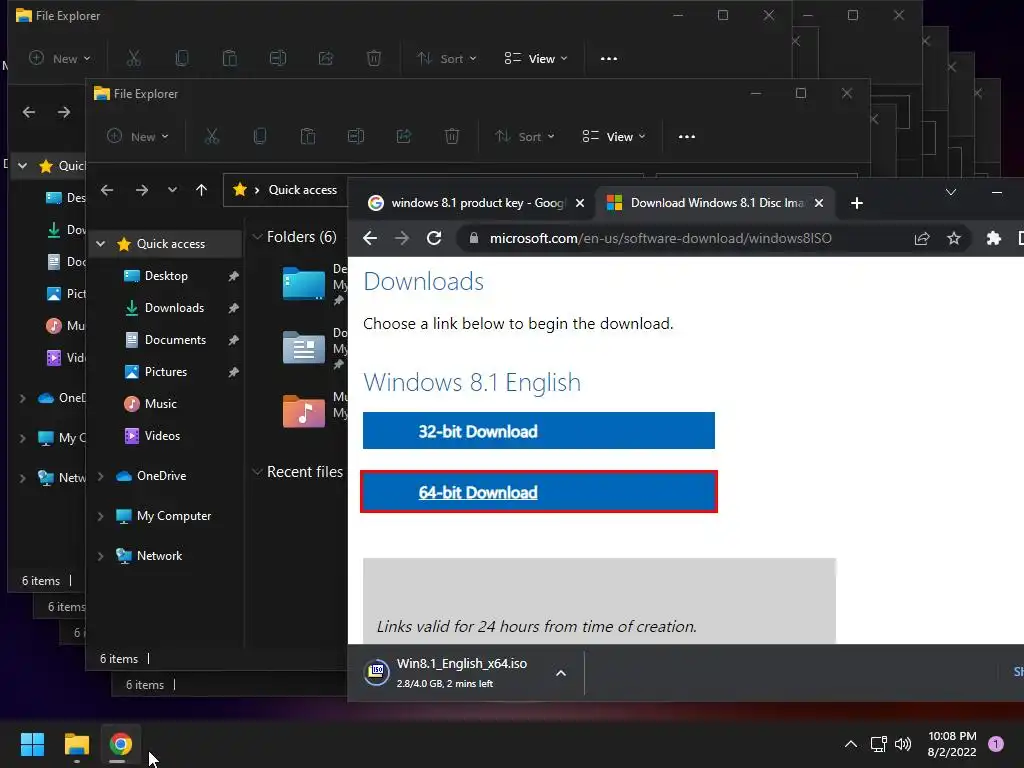
Task: Select Pictures in front File Explorer sidebar
Action: point(168,372)
